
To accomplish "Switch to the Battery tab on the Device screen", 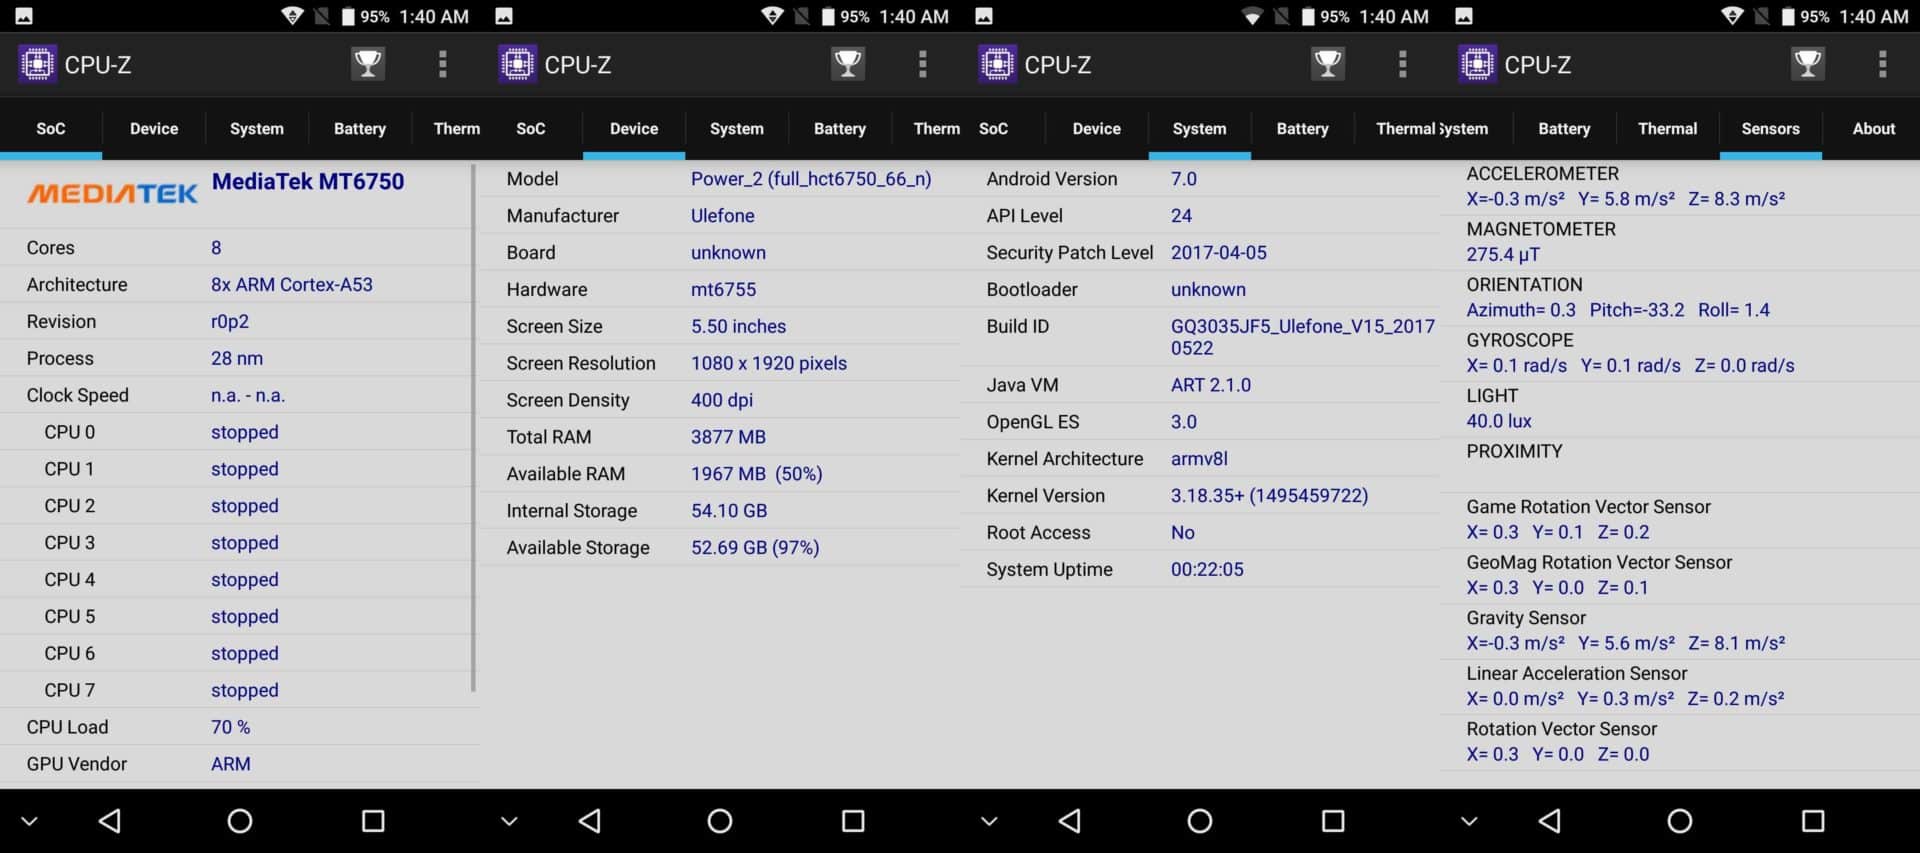I will click(840, 128).
